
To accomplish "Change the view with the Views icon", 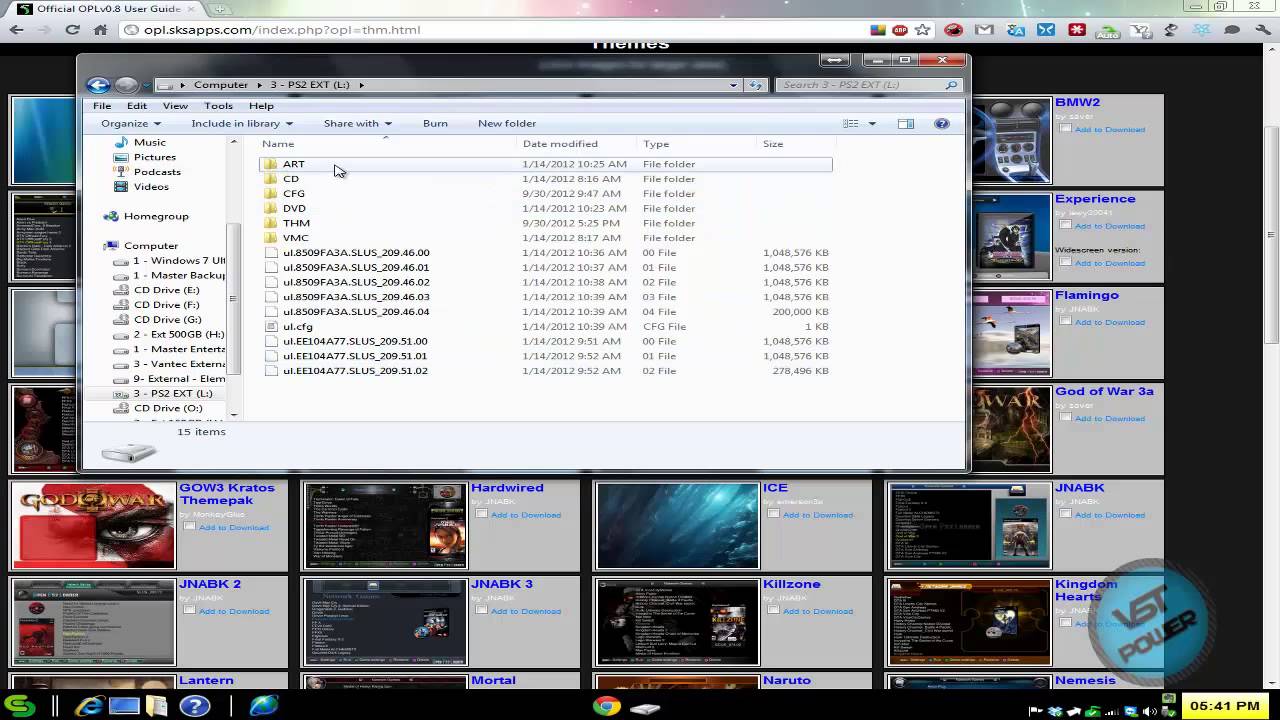I will click(851, 123).
